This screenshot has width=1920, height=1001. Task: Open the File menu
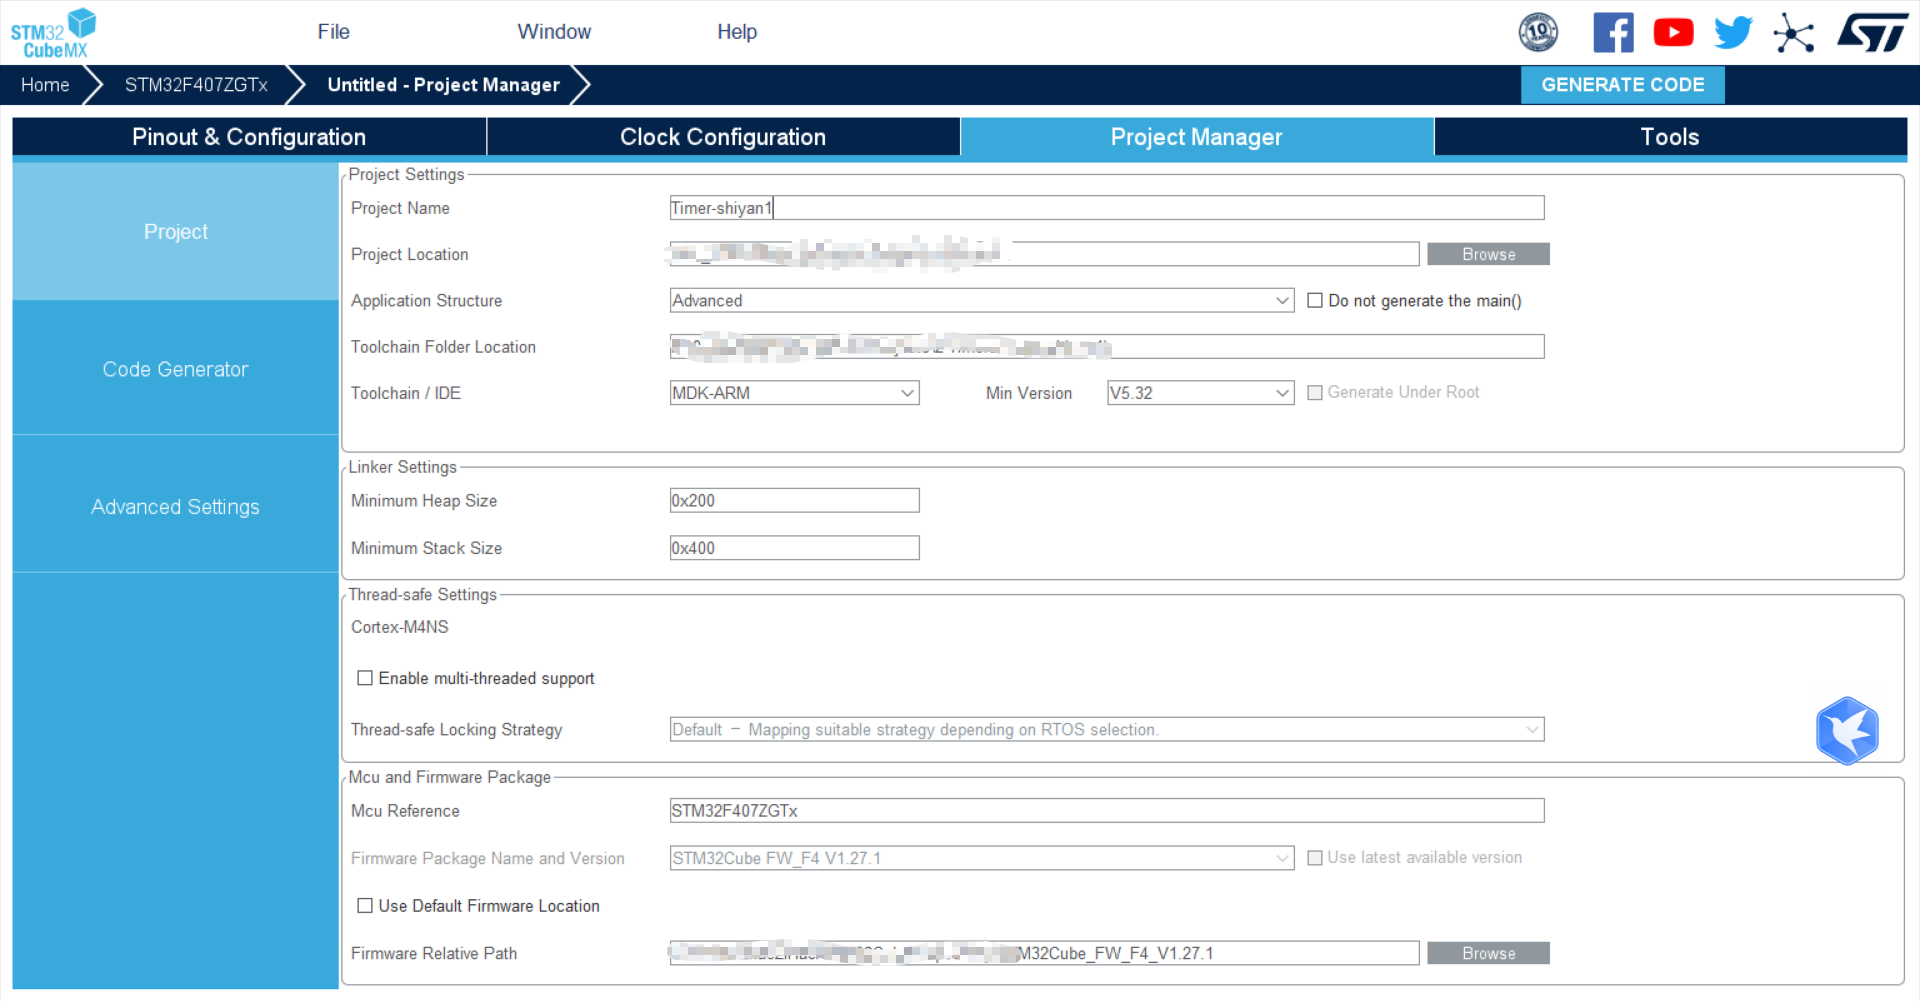334,32
